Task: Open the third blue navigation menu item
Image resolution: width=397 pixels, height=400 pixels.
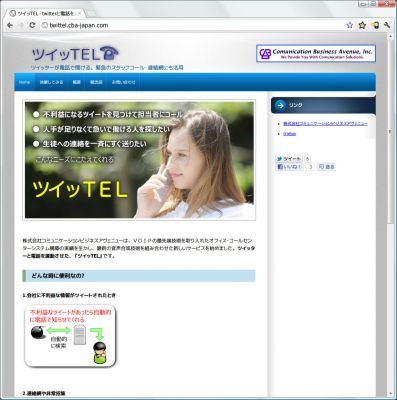Action: (77, 82)
